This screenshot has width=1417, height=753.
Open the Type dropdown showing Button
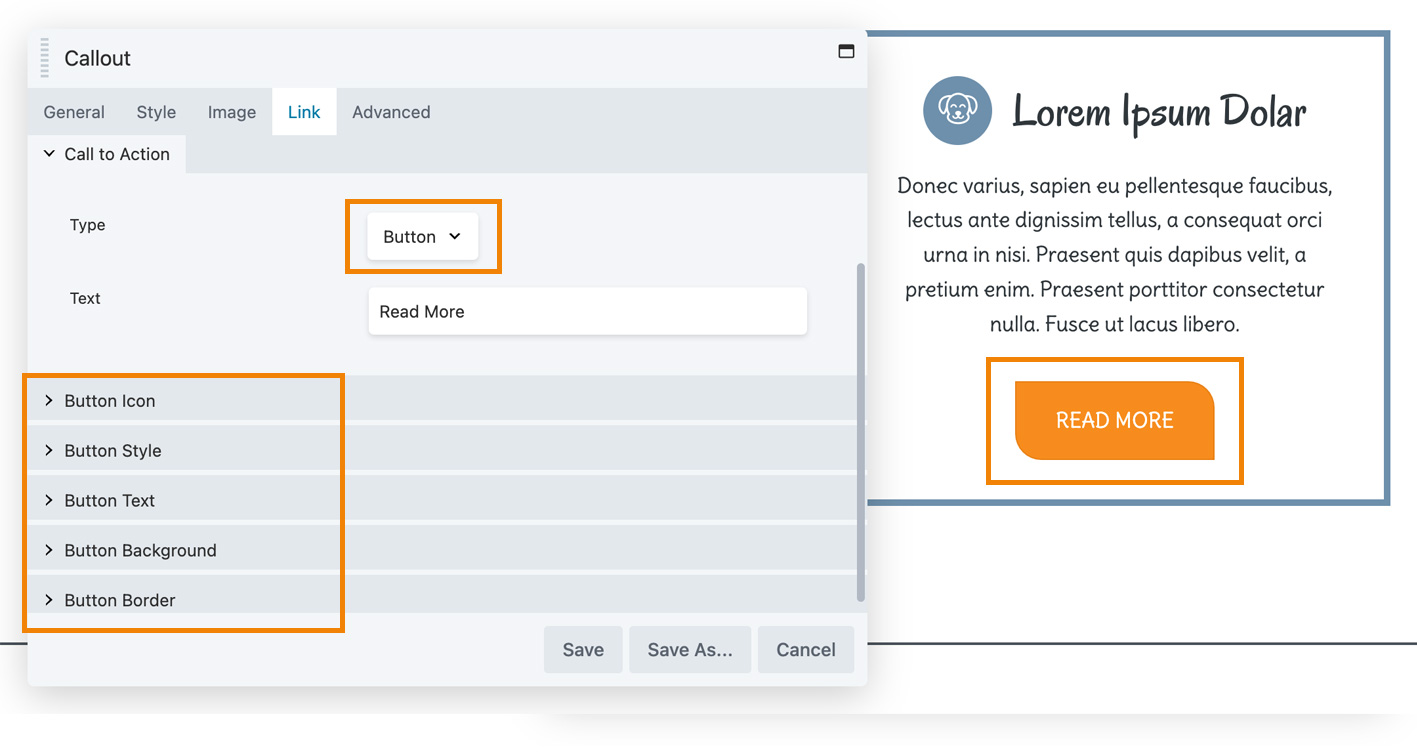pos(422,237)
